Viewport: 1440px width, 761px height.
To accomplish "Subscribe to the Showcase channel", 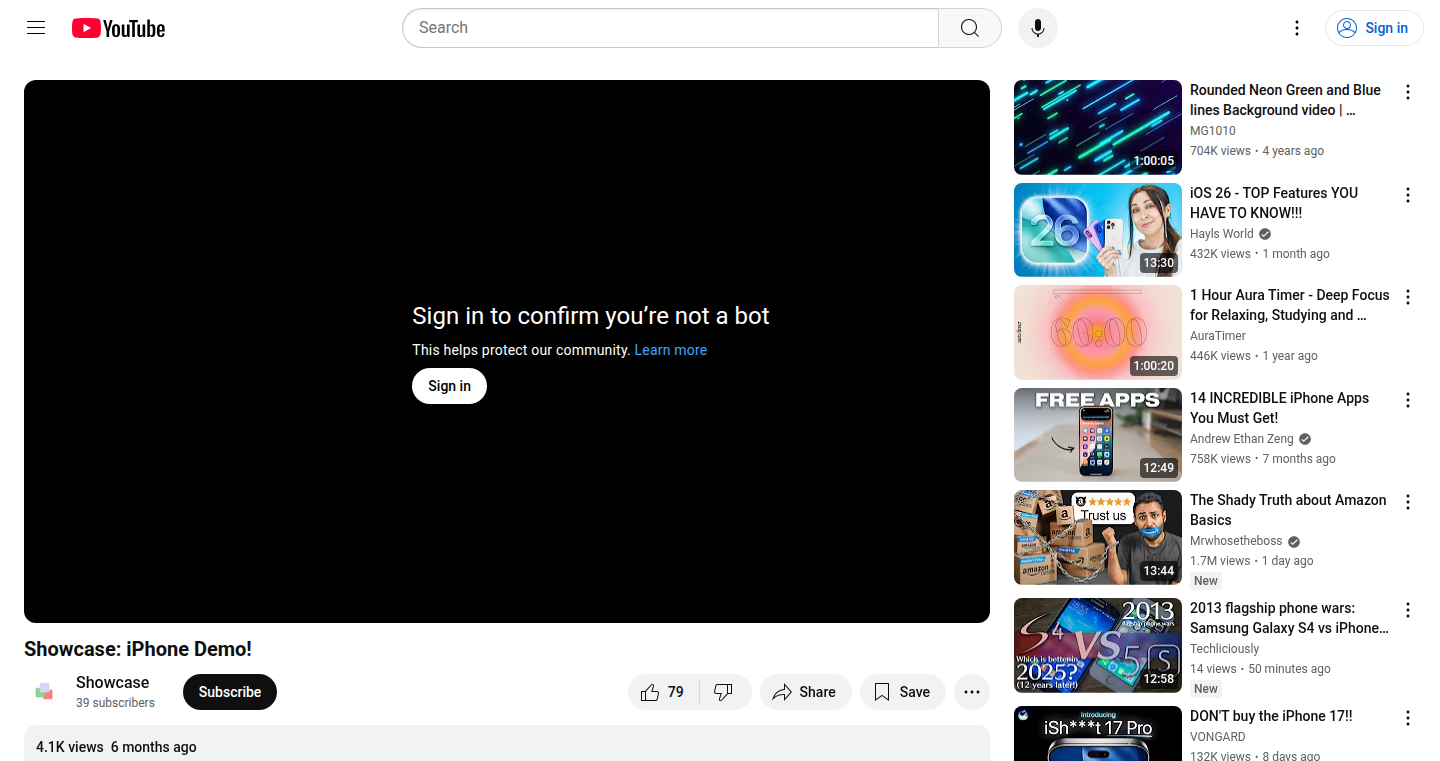I will [230, 692].
